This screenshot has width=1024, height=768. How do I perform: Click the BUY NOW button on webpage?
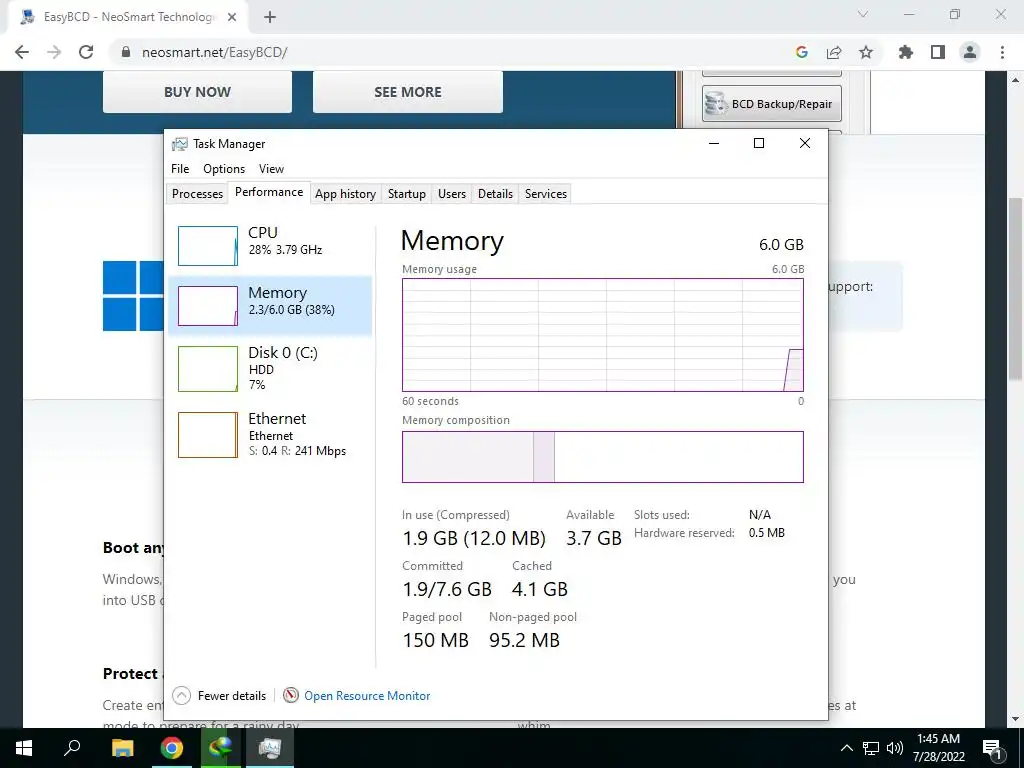[x=197, y=91]
